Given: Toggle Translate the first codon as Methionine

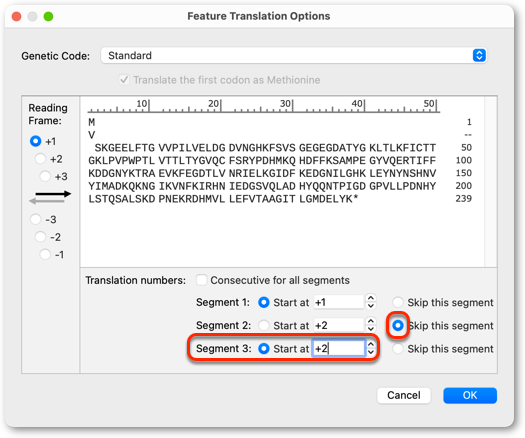Looking at the screenshot, I should [x=124, y=80].
